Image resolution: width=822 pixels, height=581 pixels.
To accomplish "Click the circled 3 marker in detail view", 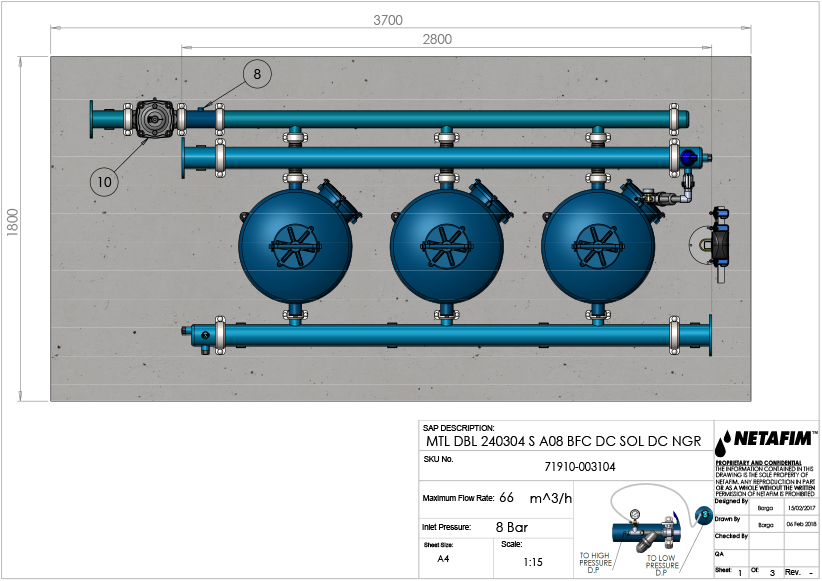I will (702, 515).
